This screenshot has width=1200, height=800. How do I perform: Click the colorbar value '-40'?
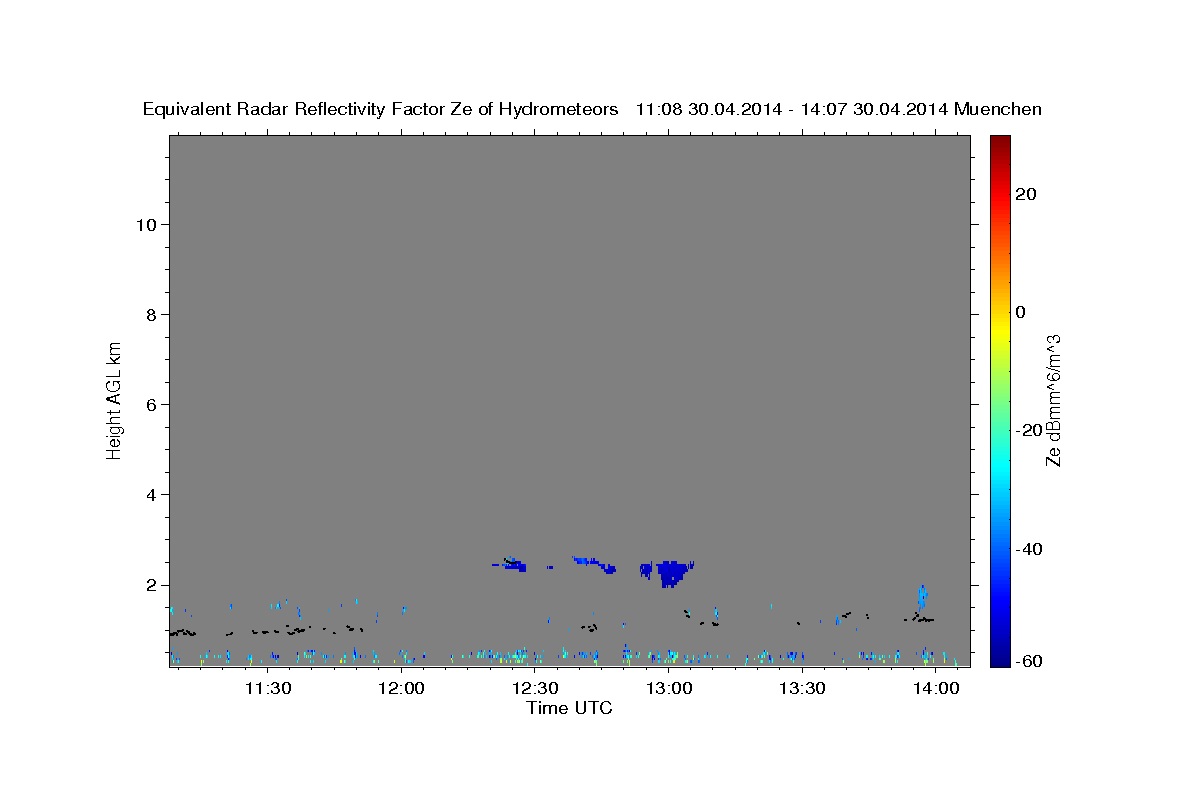1028,548
